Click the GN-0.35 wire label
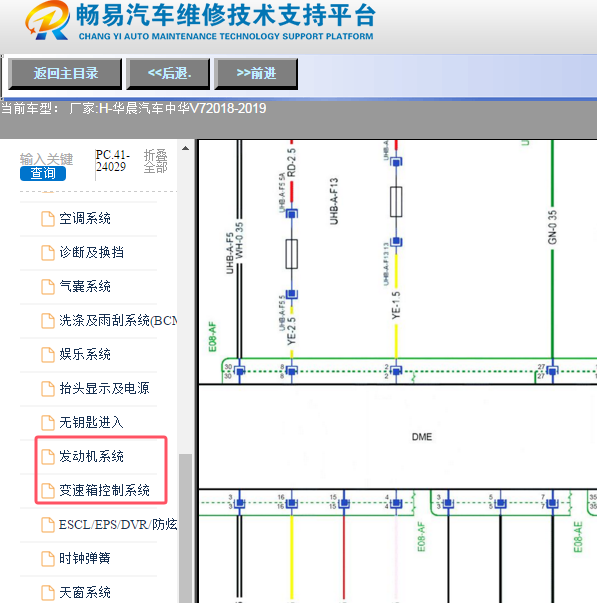Viewport: 597px width, 603px height. (x=552, y=227)
